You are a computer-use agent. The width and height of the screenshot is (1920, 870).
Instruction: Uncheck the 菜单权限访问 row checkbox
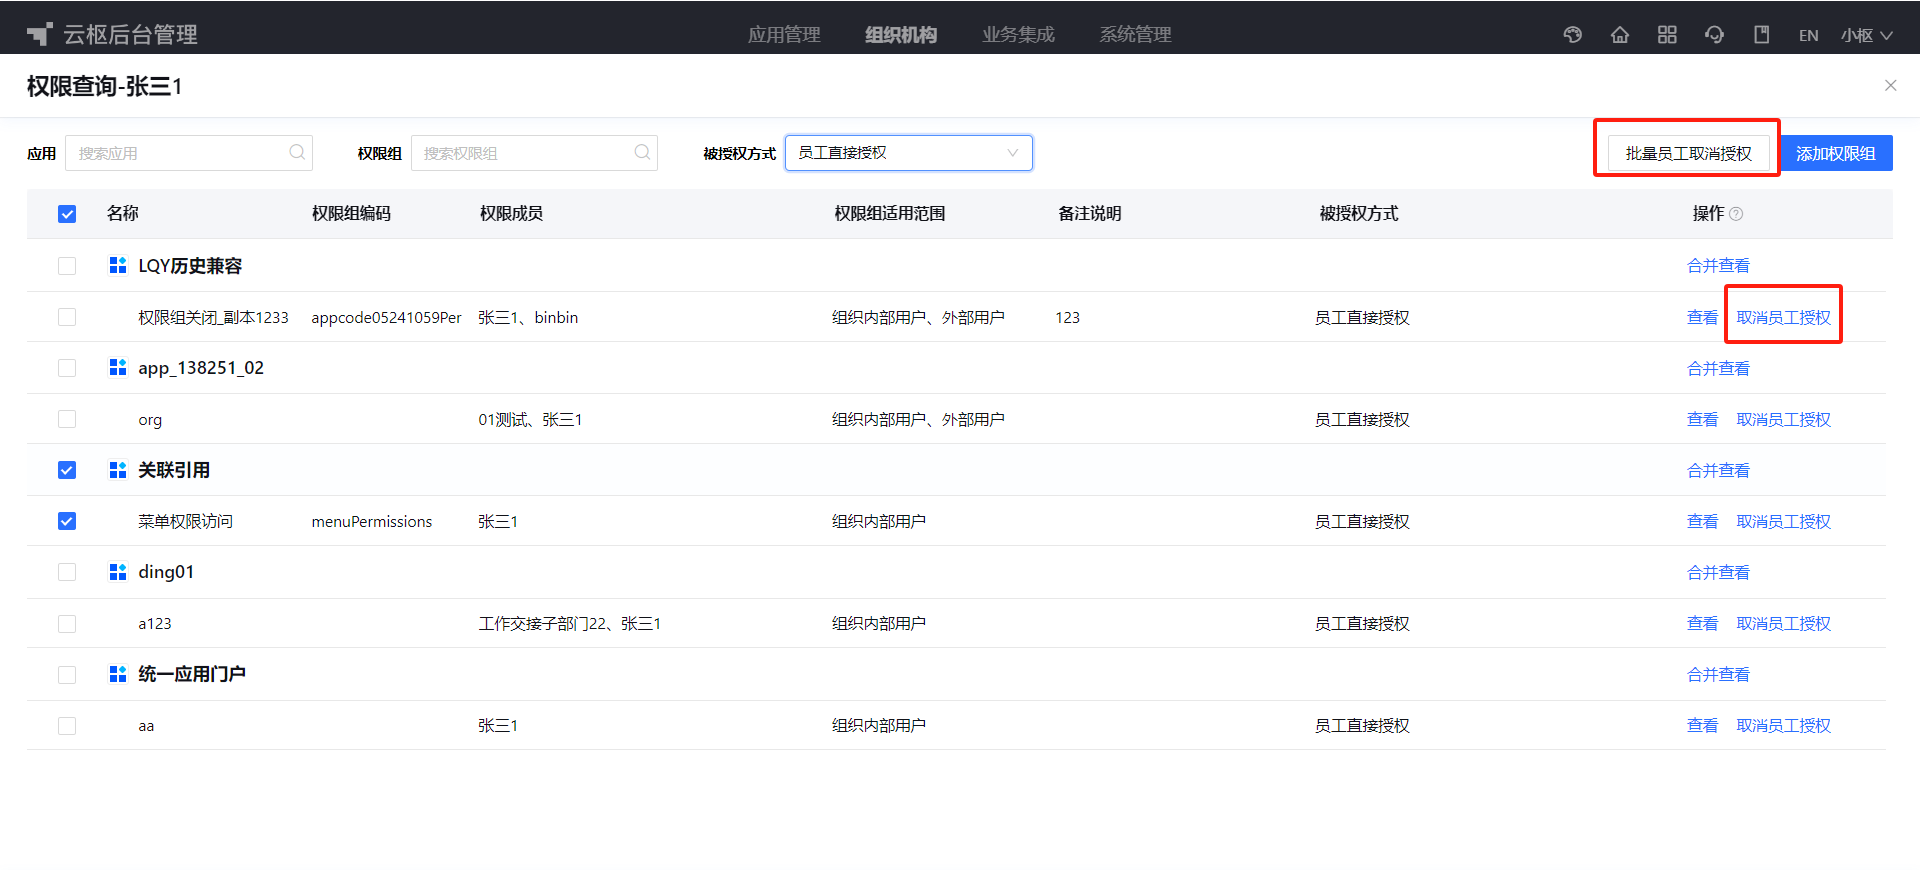tap(67, 521)
